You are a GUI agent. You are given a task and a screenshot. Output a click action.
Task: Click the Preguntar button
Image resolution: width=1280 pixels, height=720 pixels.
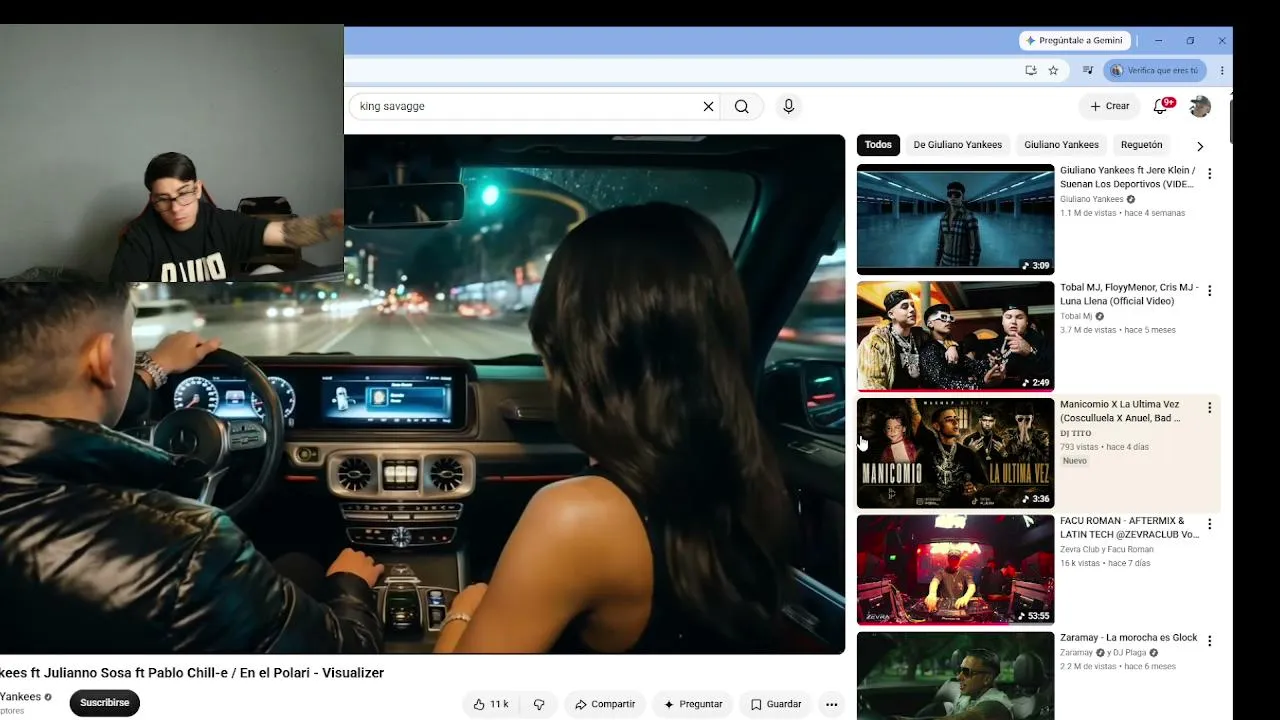pyautogui.click(x=693, y=704)
